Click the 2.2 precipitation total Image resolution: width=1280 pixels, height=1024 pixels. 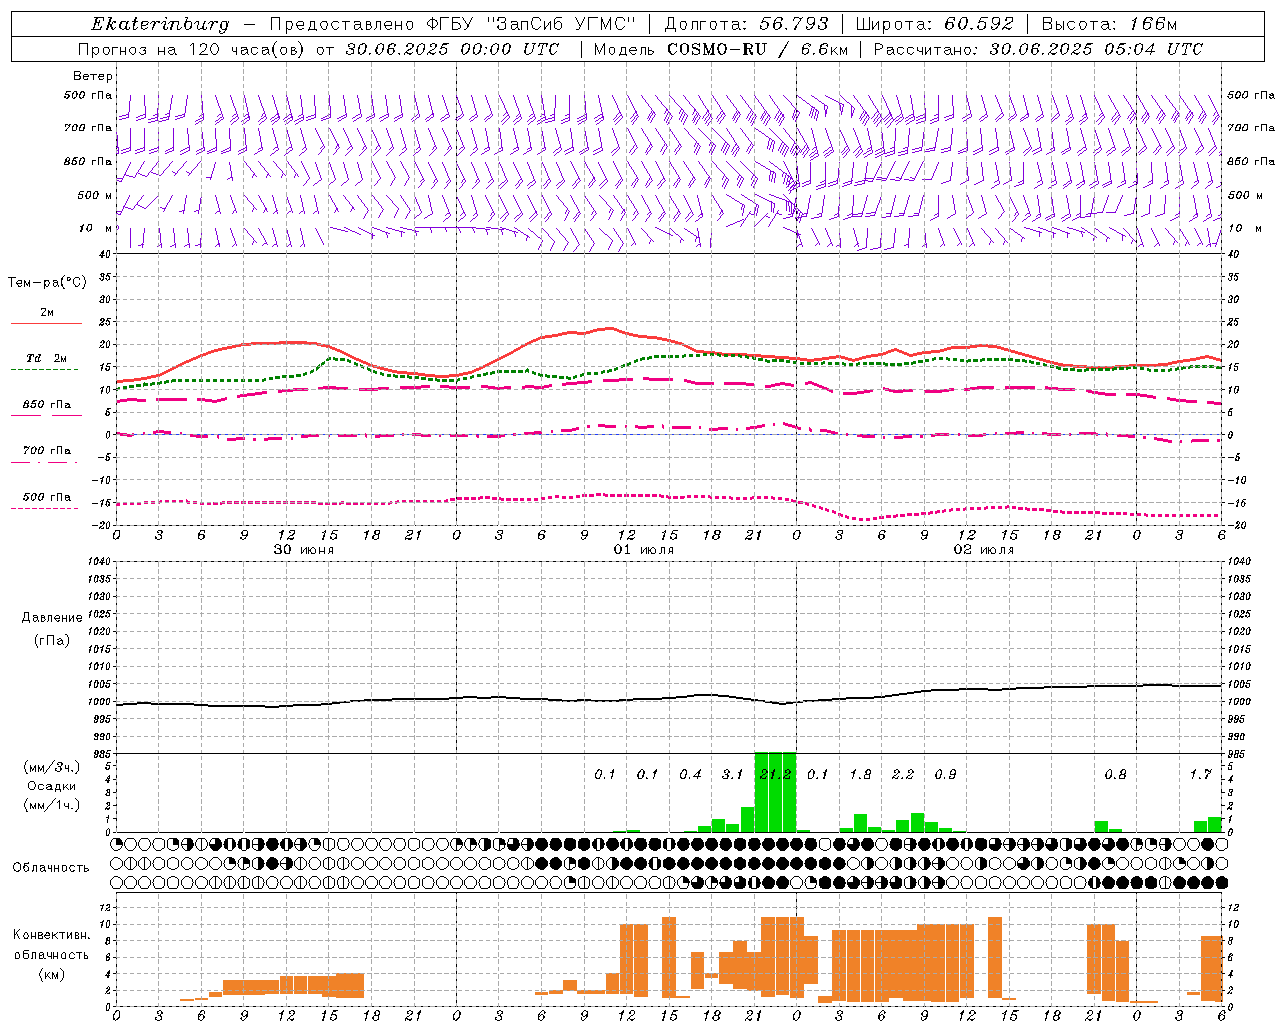click(x=902, y=775)
